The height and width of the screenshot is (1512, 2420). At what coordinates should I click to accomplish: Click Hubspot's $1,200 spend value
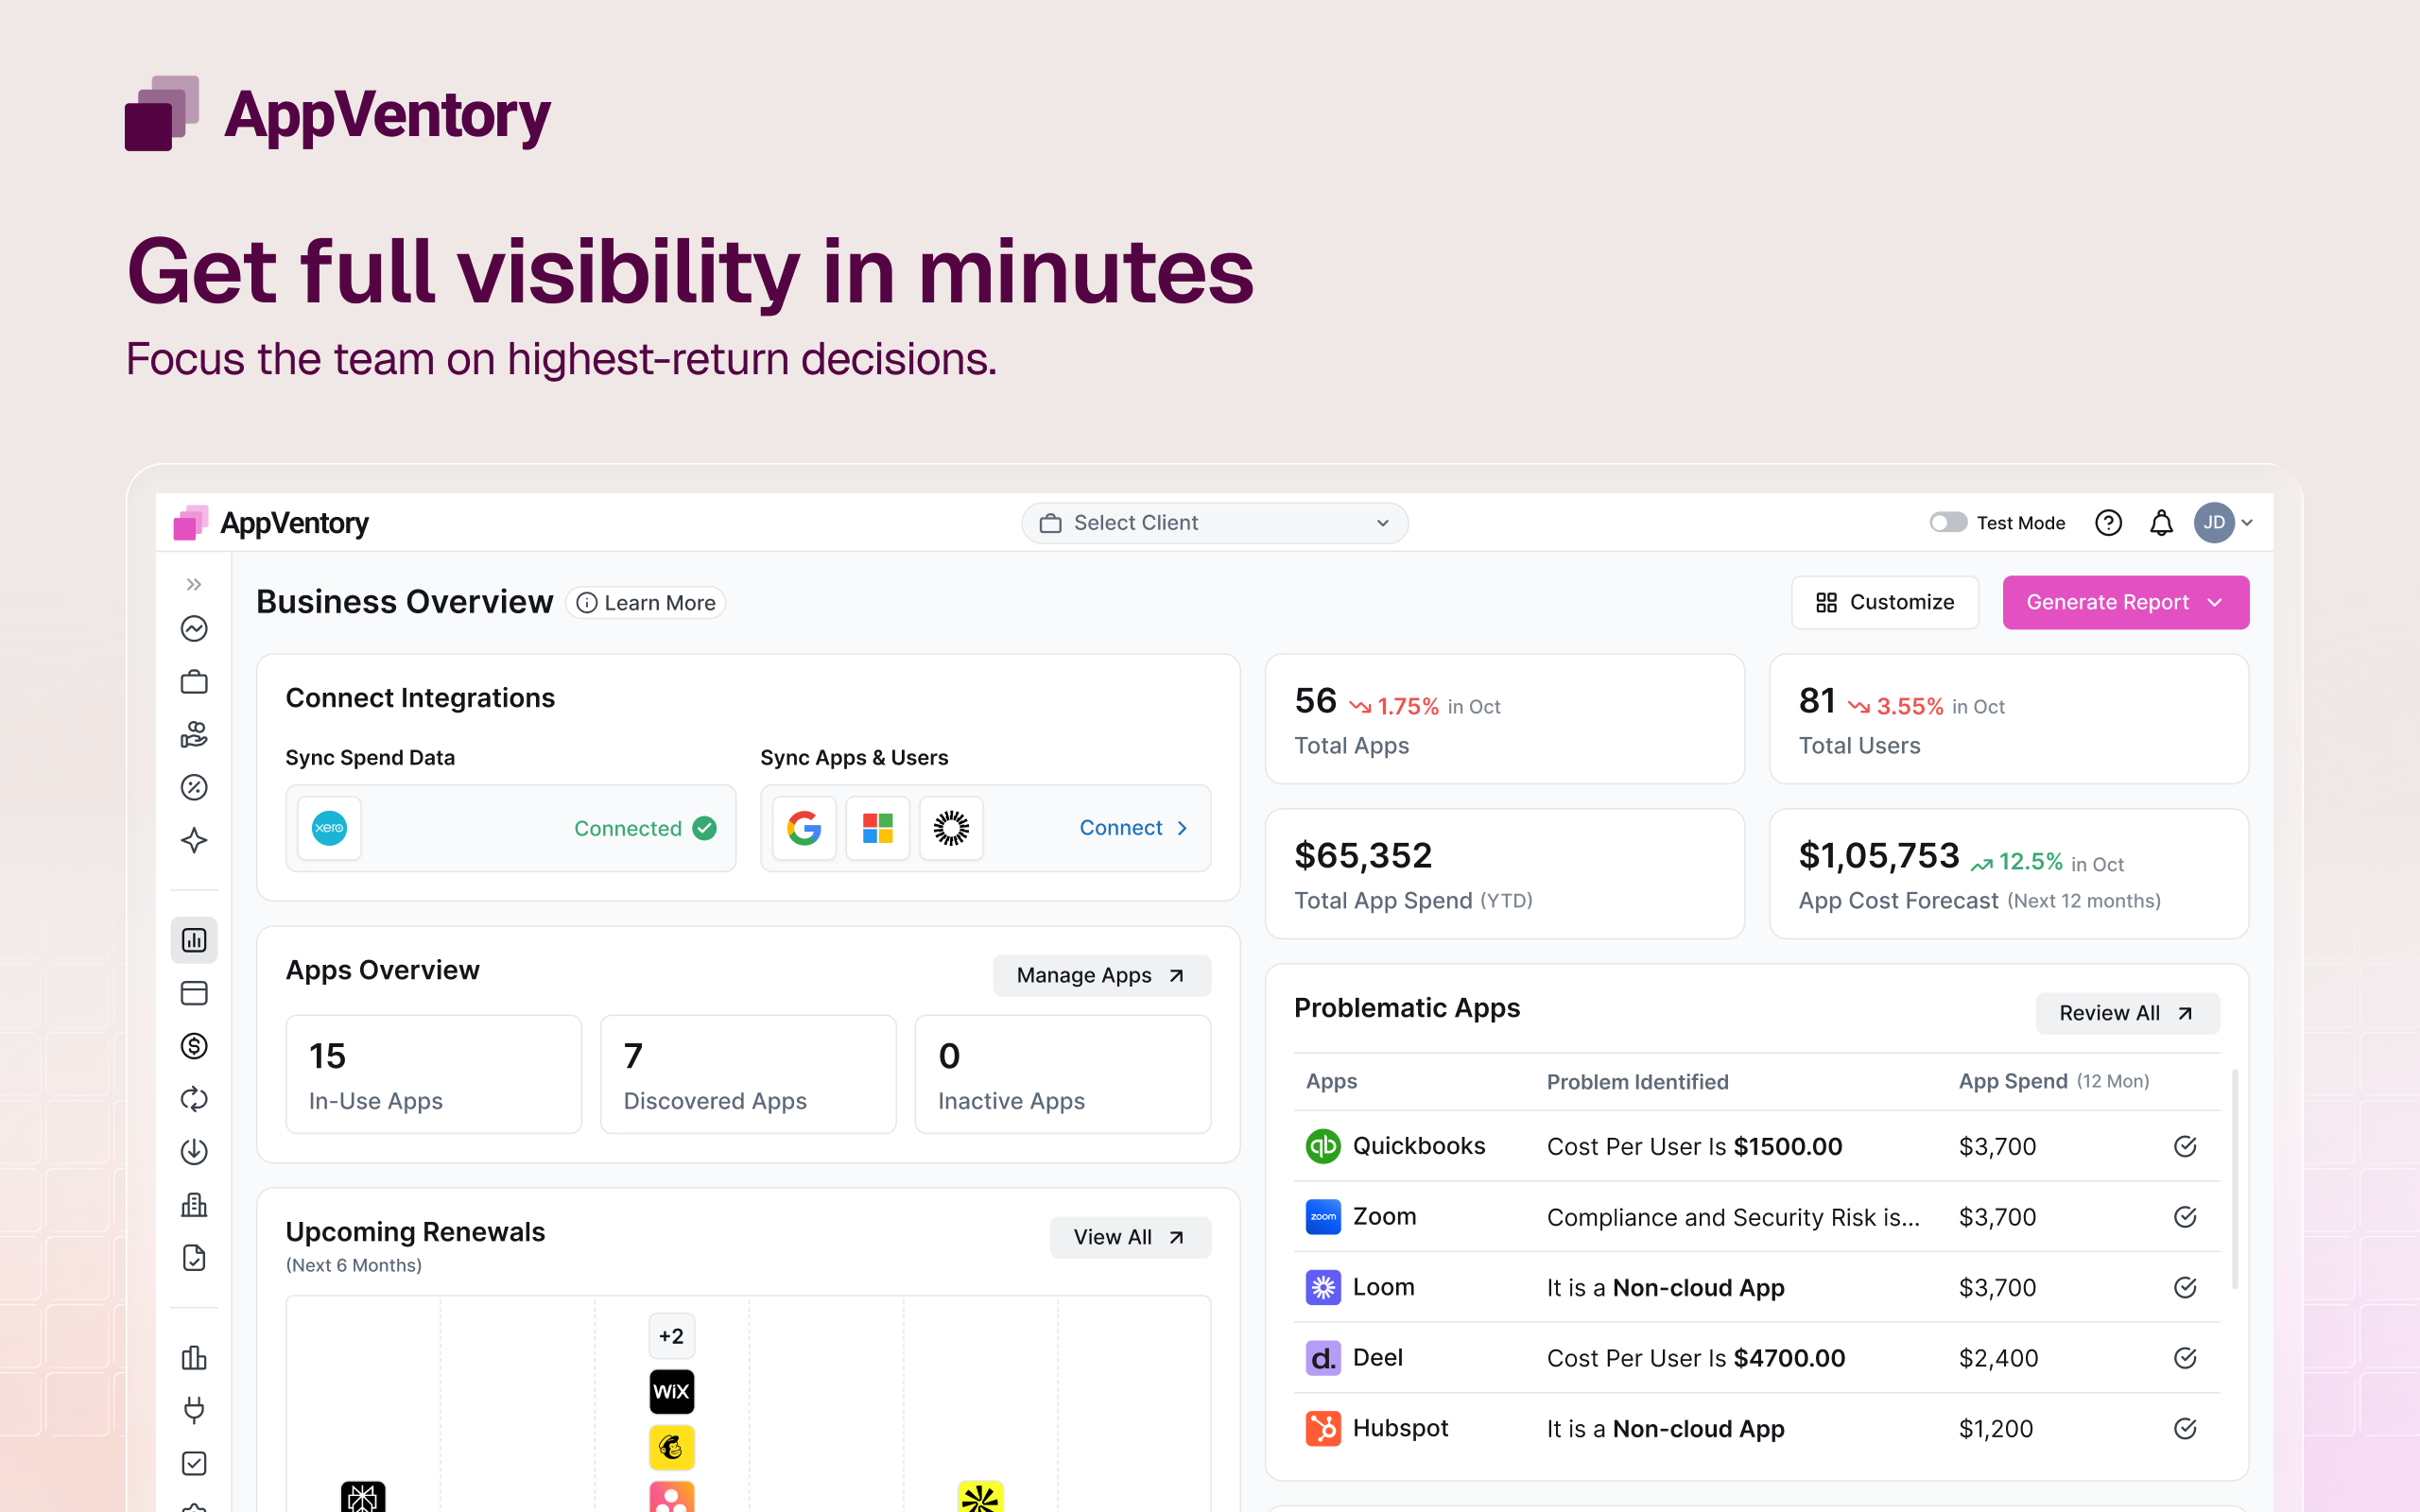coord(1995,1429)
